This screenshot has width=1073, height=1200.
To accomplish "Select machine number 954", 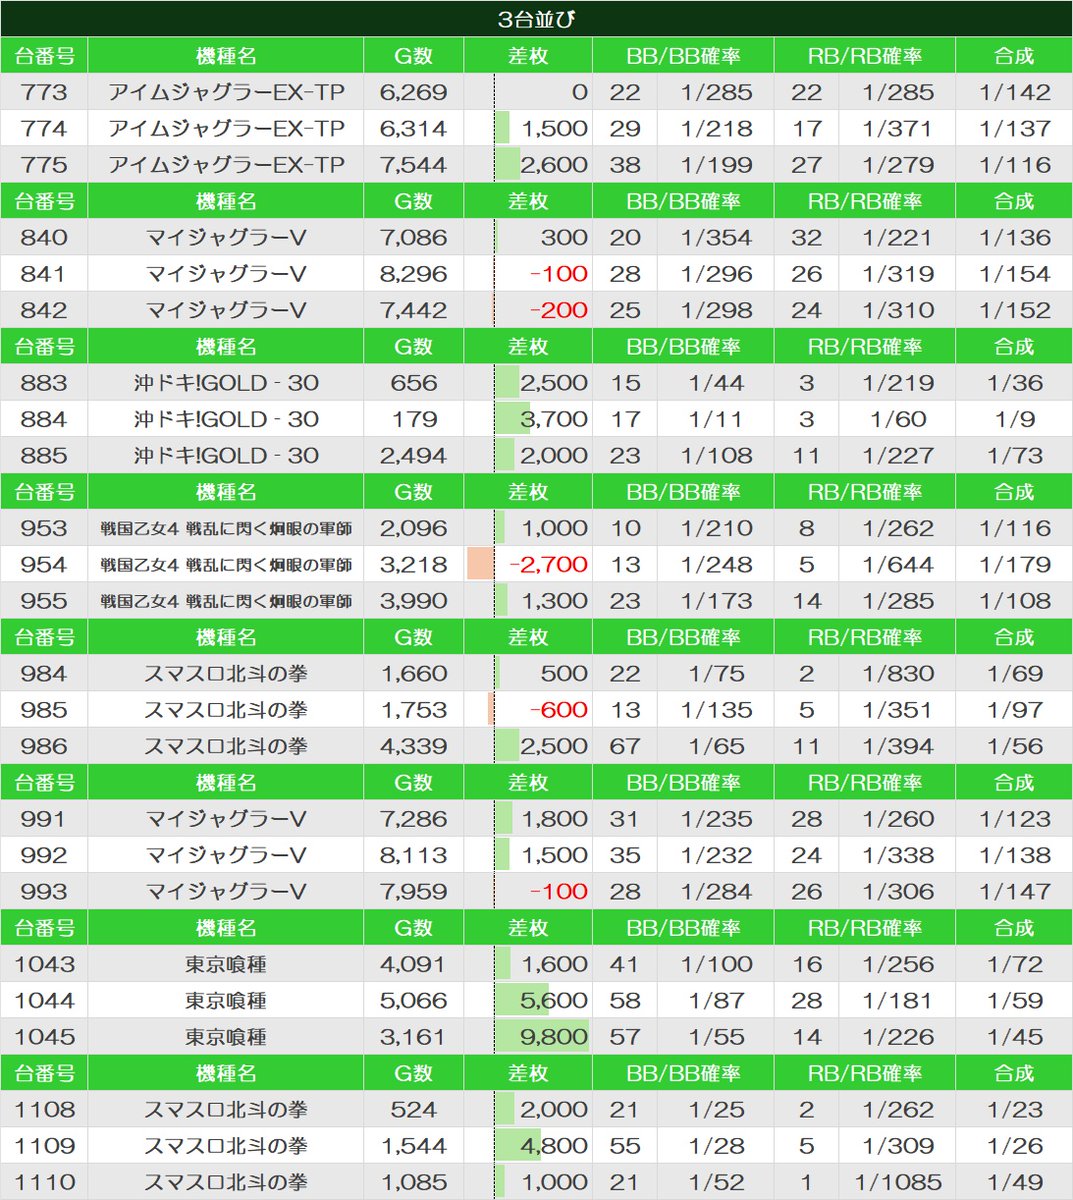I will click(x=44, y=565).
